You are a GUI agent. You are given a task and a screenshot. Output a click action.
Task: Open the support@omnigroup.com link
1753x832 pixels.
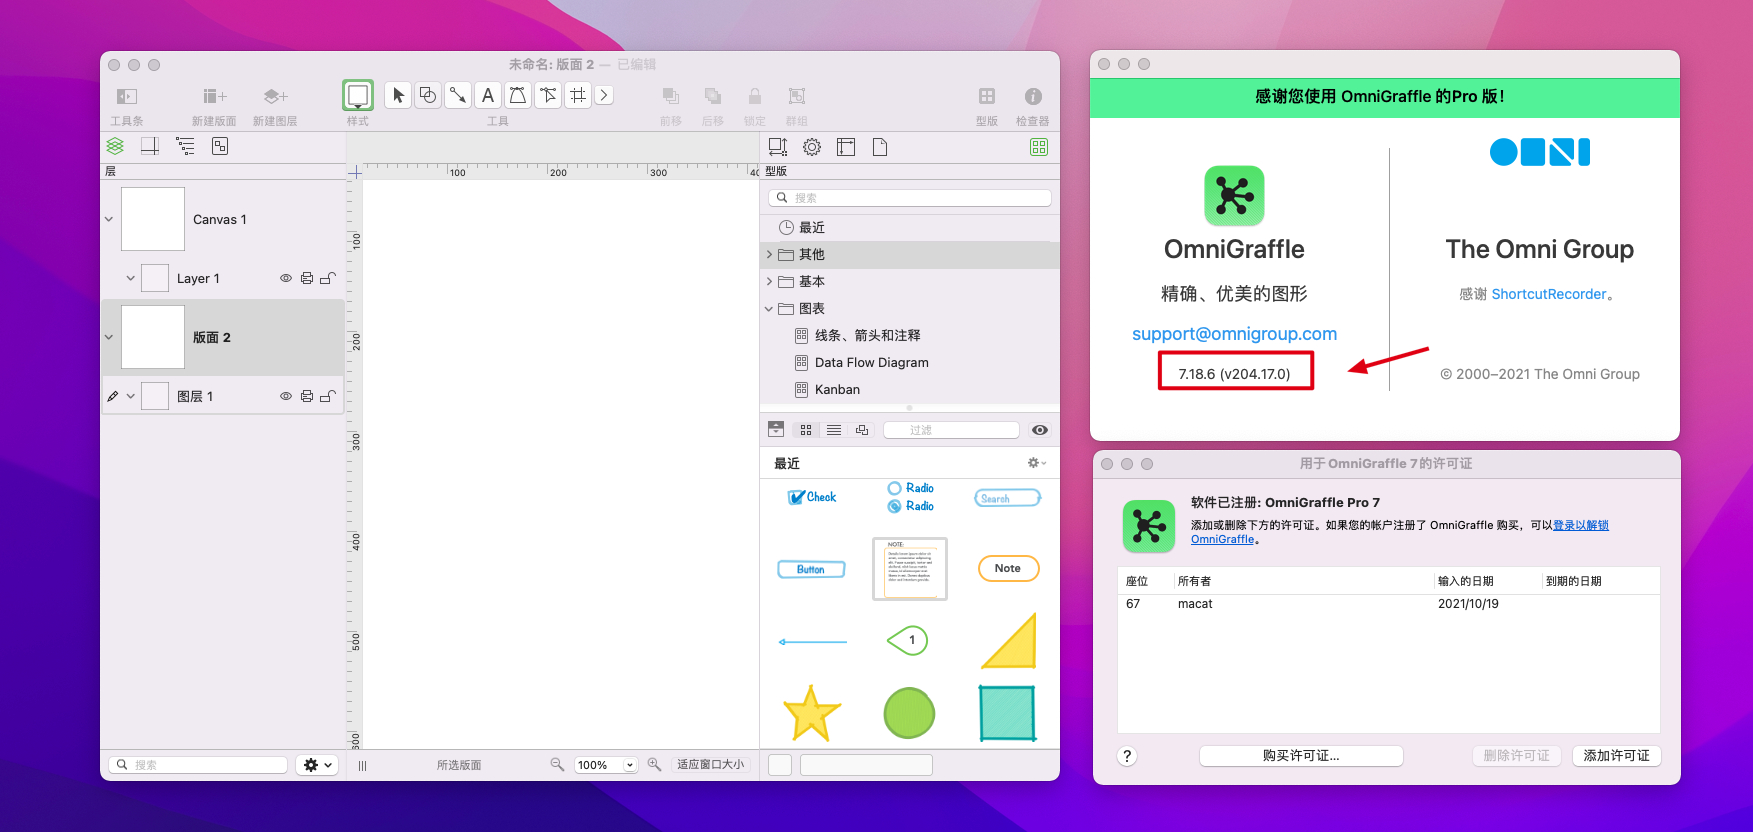coord(1234,334)
